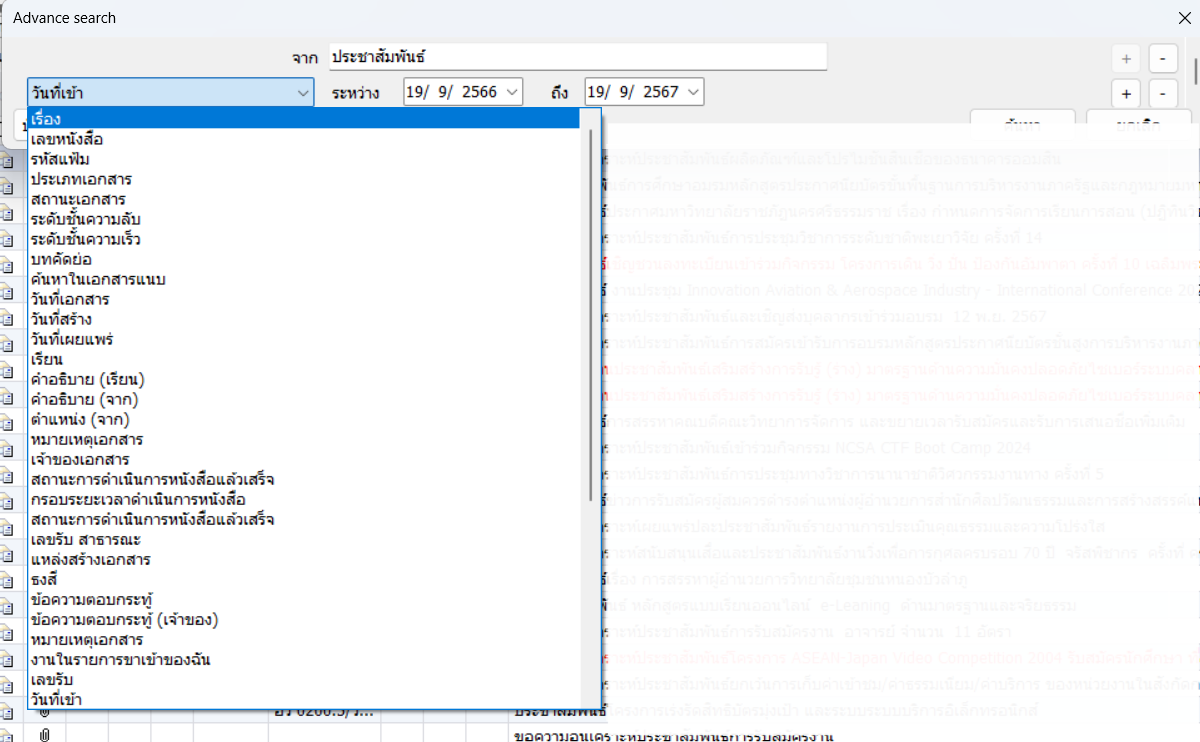Pick คำอธิบาย (เรียน) option
The image size is (1200, 742).
pyautogui.click(x=304, y=379)
